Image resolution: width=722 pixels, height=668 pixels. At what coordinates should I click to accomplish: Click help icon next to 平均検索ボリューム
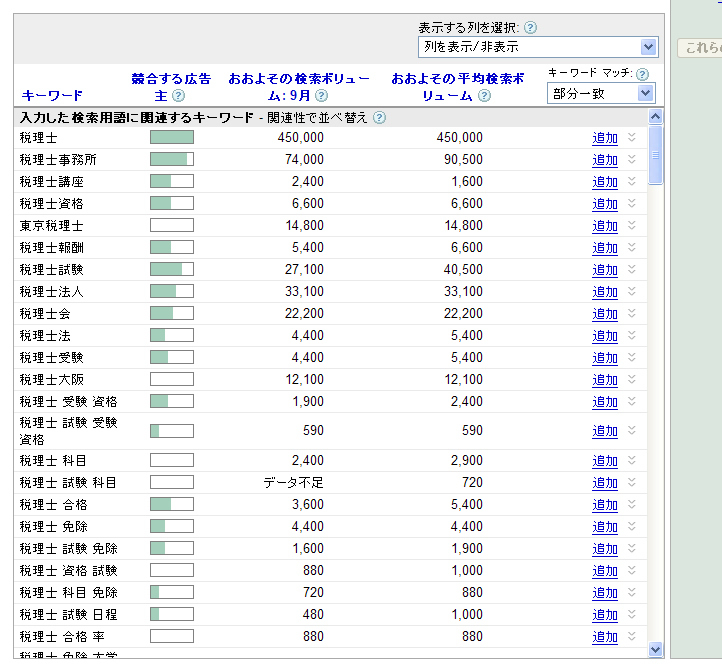(x=484, y=96)
